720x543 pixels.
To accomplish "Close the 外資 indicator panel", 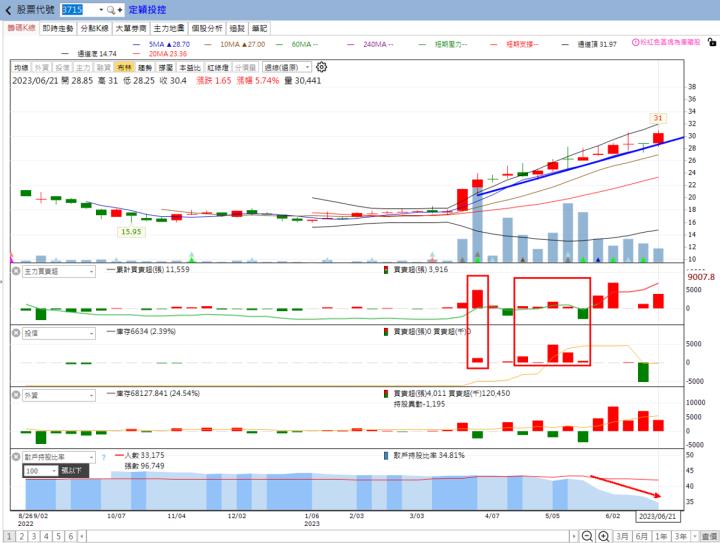I will (16, 395).
